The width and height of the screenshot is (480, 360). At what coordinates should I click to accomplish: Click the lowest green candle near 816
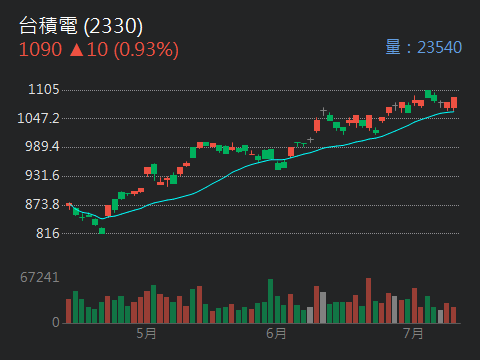pos(102,231)
